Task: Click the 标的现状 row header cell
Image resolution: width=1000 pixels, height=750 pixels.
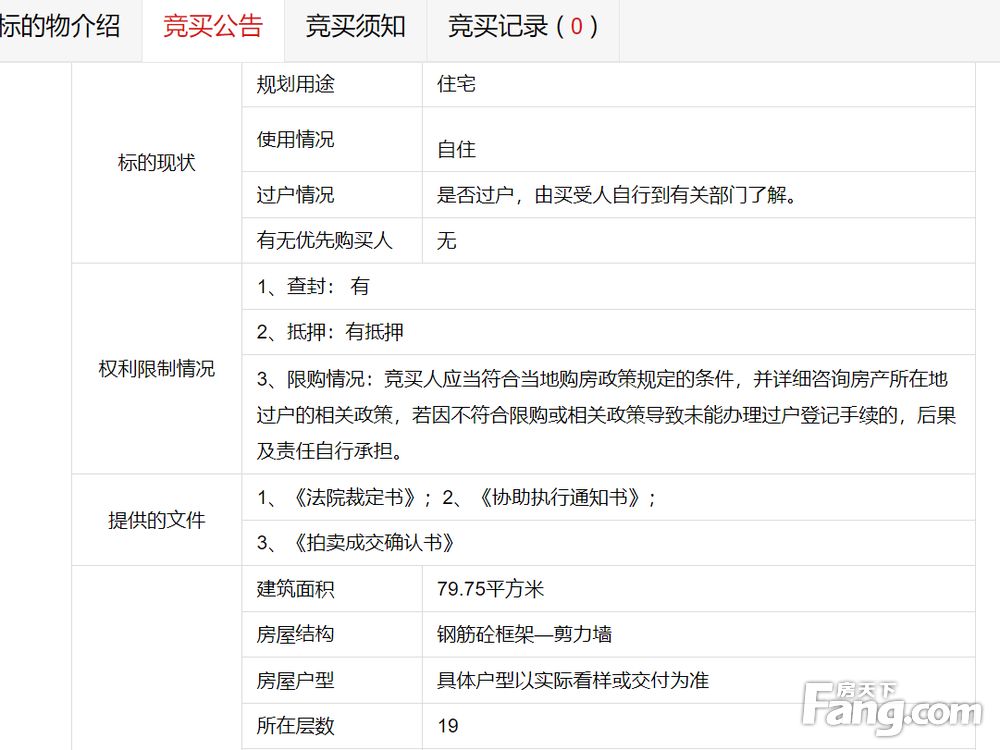Action: pyautogui.click(x=156, y=163)
